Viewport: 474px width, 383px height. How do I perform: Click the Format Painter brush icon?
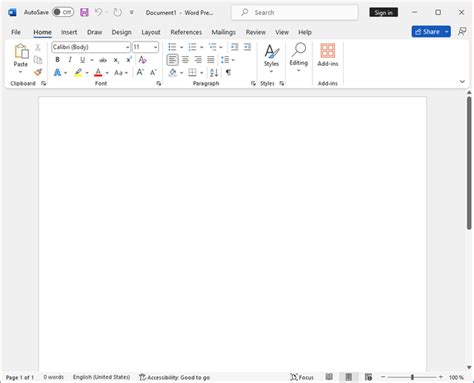[x=38, y=72]
